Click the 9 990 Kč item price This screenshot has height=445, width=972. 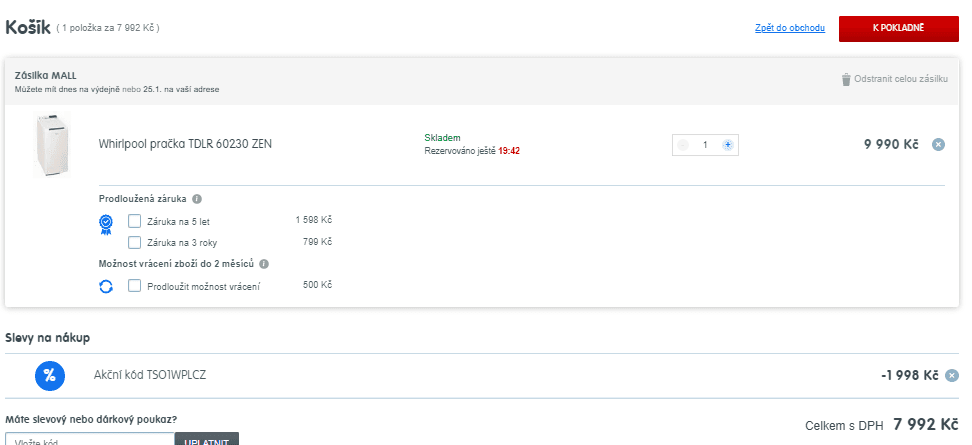pos(891,144)
